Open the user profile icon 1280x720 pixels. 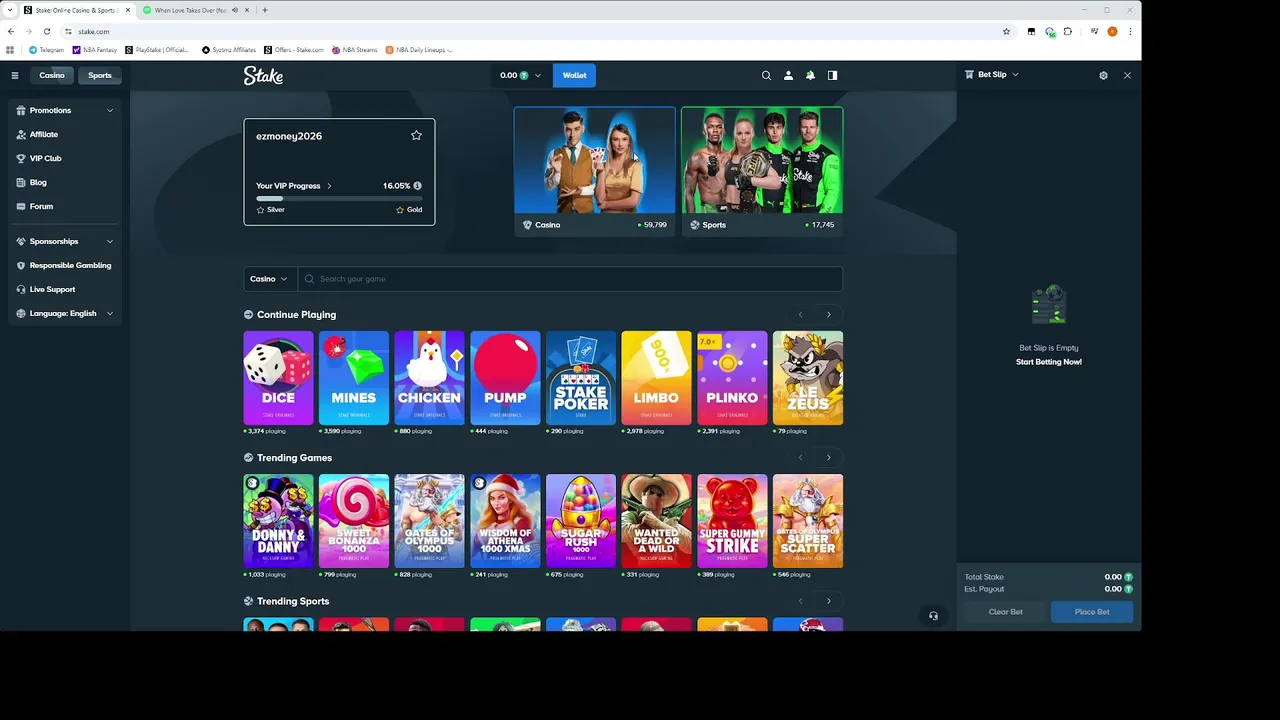click(788, 75)
